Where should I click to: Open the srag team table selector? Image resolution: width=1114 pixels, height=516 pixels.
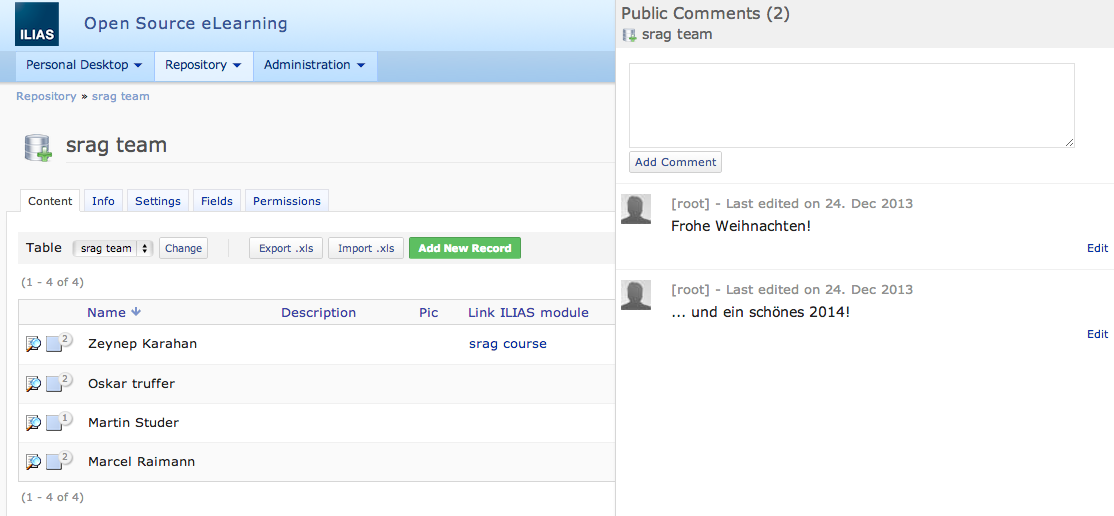pos(112,248)
